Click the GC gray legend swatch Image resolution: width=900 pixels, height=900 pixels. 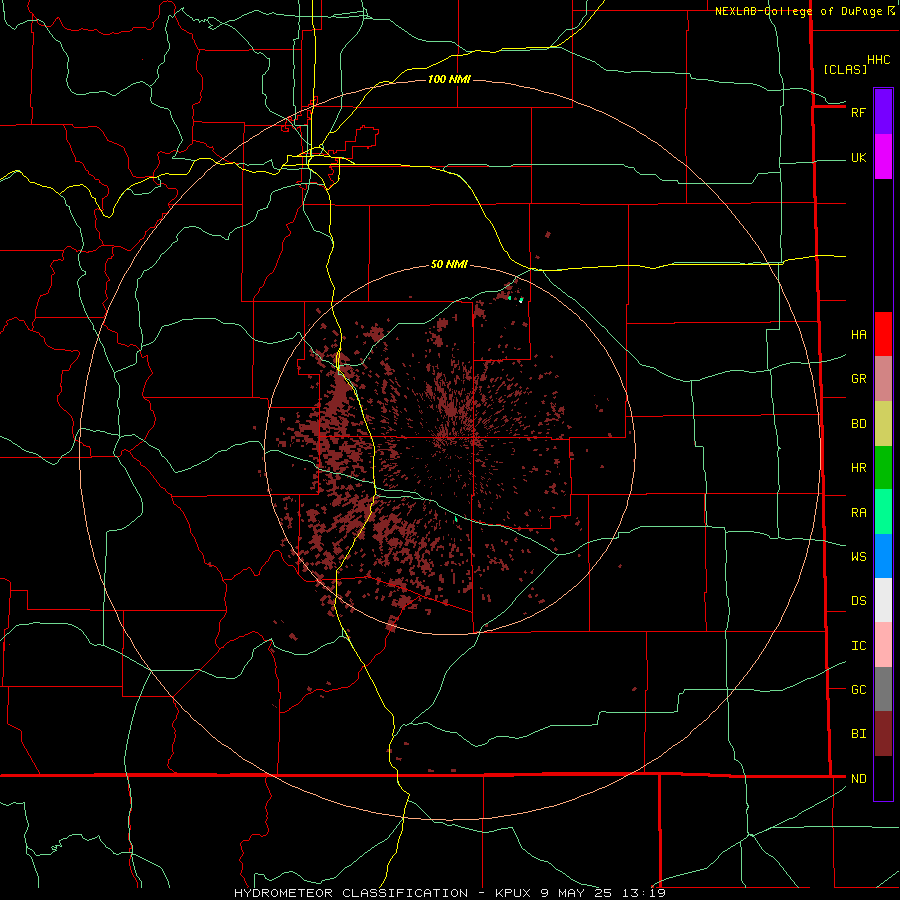pyautogui.click(x=883, y=689)
